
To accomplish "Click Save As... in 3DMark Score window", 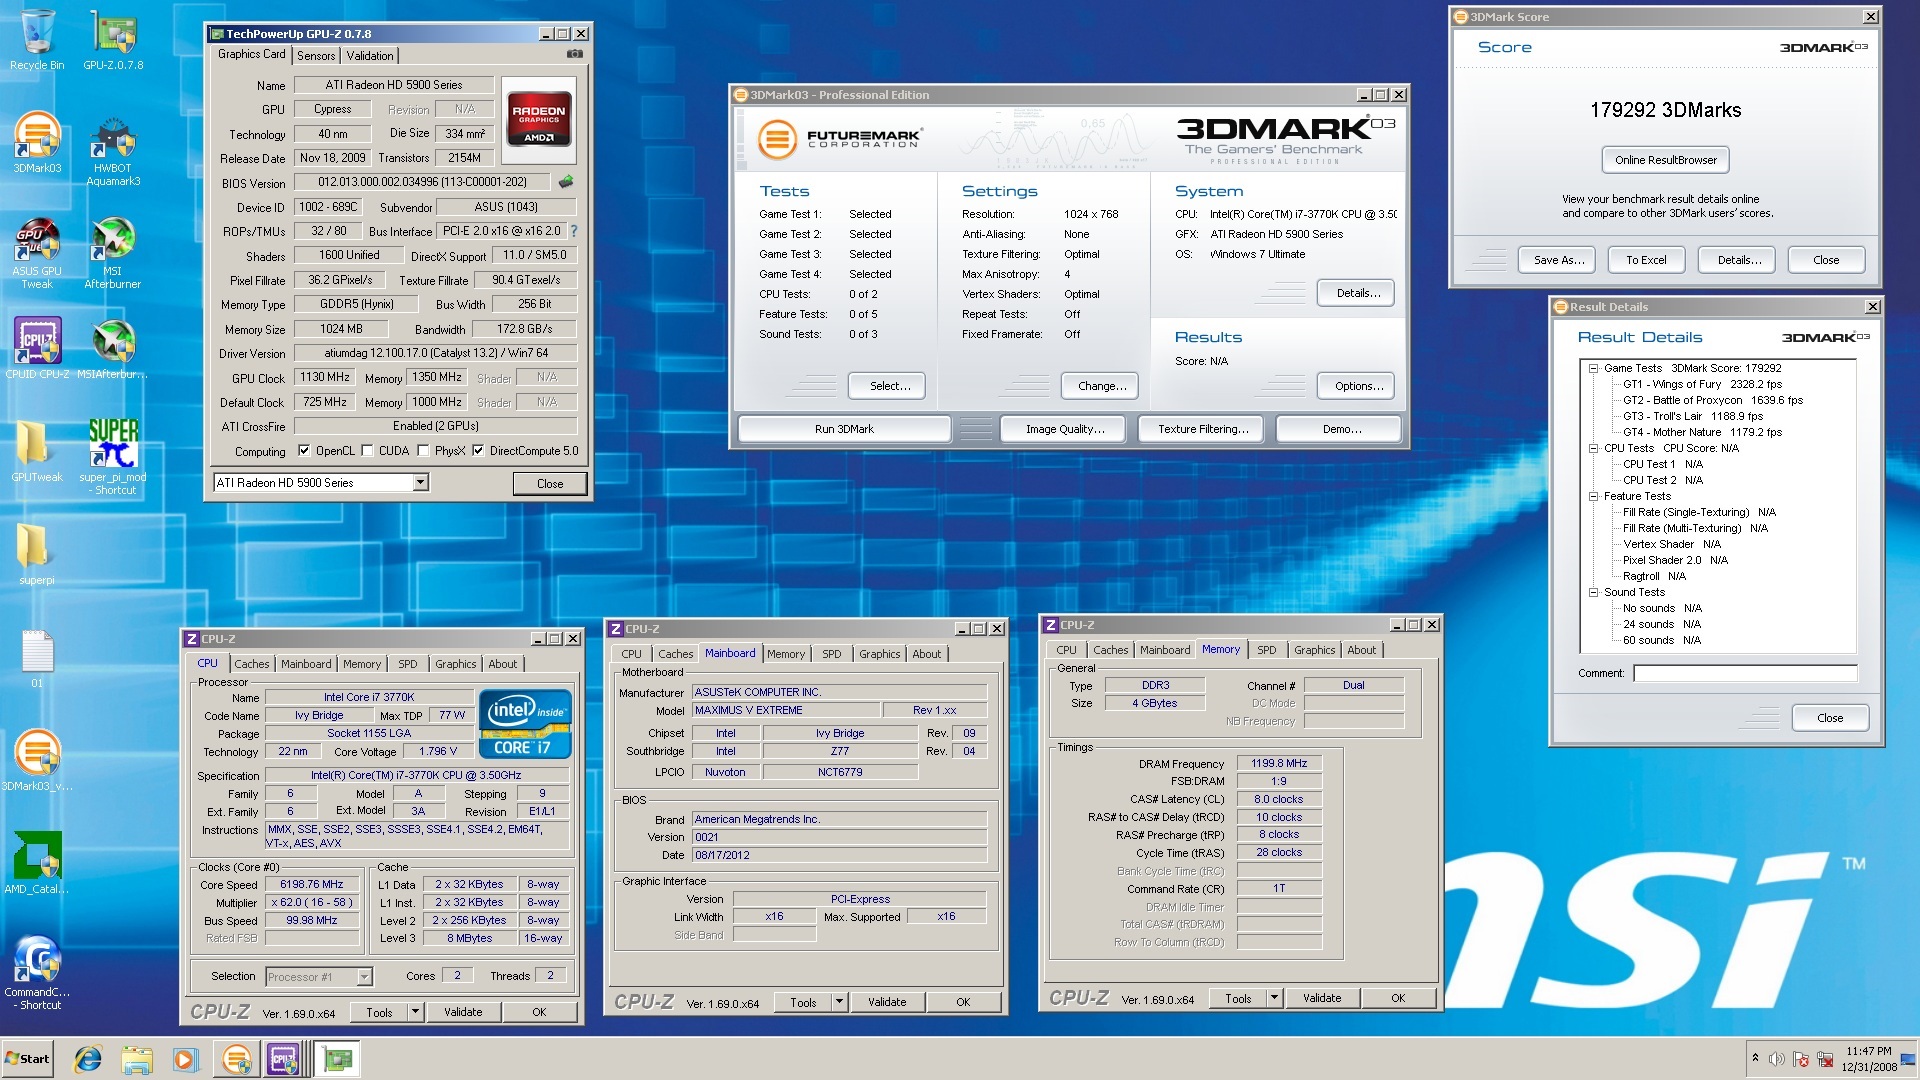I will pos(1558,260).
